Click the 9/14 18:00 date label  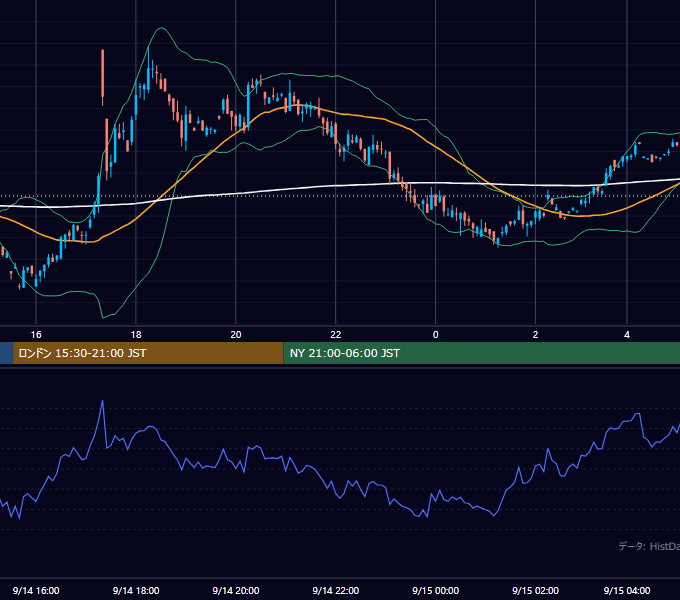click(x=136, y=590)
